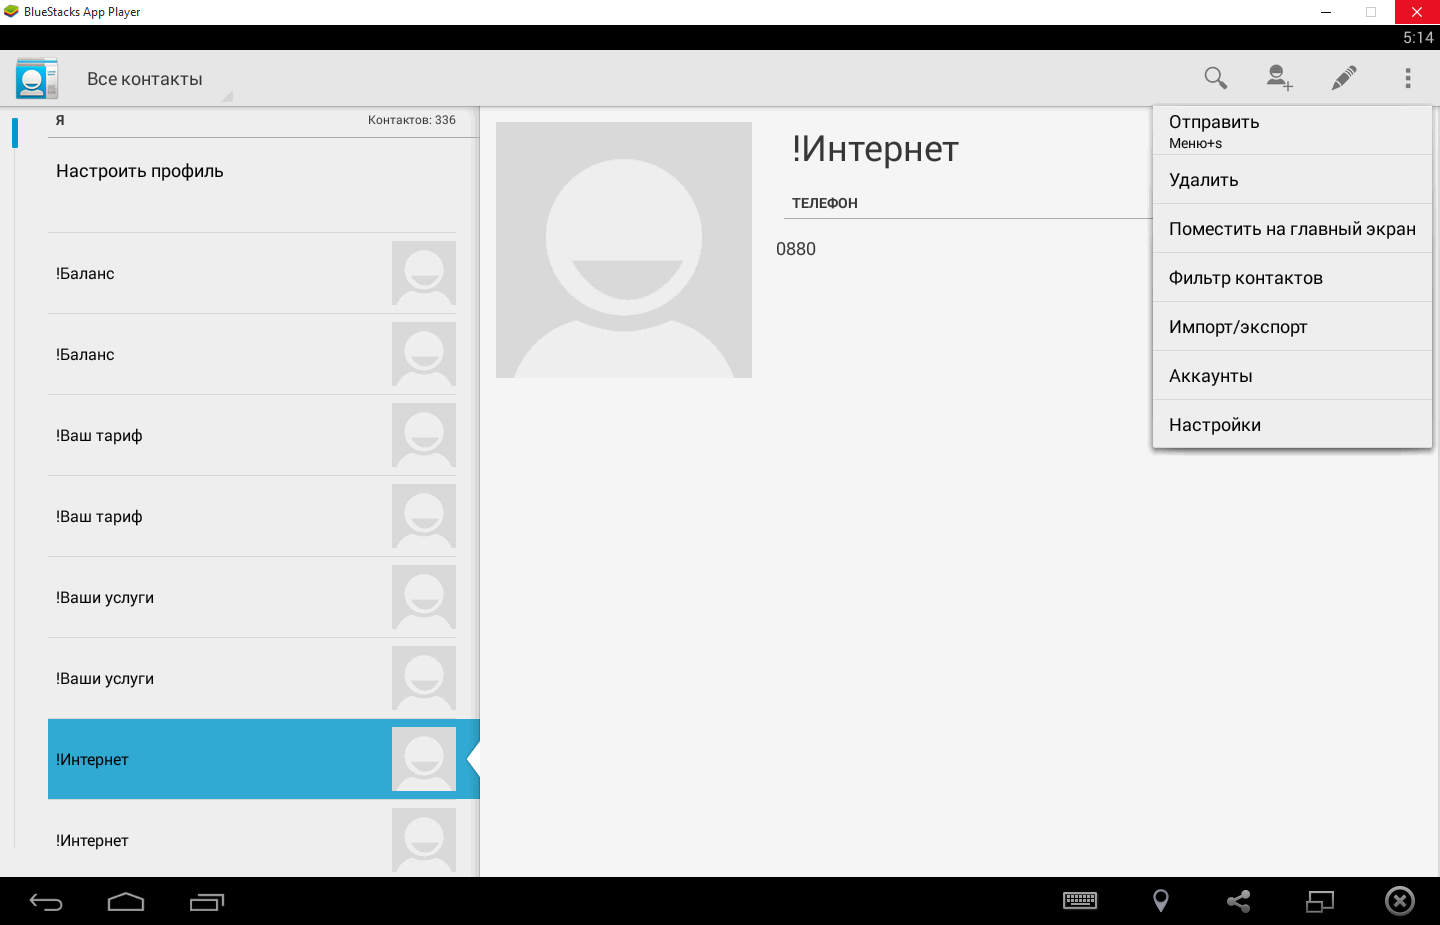Open 'Настройки' from the menu
Screen dimensions: 1440x925
1292,425
